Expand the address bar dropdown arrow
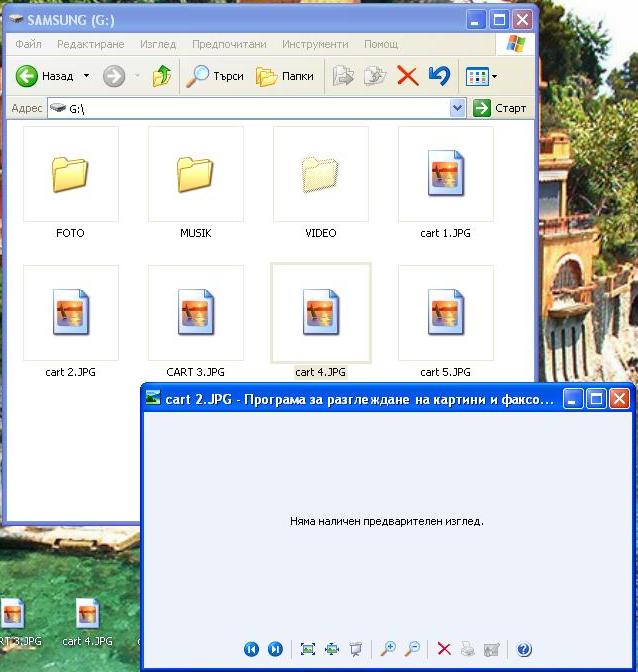The height and width of the screenshot is (672, 638). click(x=458, y=108)
